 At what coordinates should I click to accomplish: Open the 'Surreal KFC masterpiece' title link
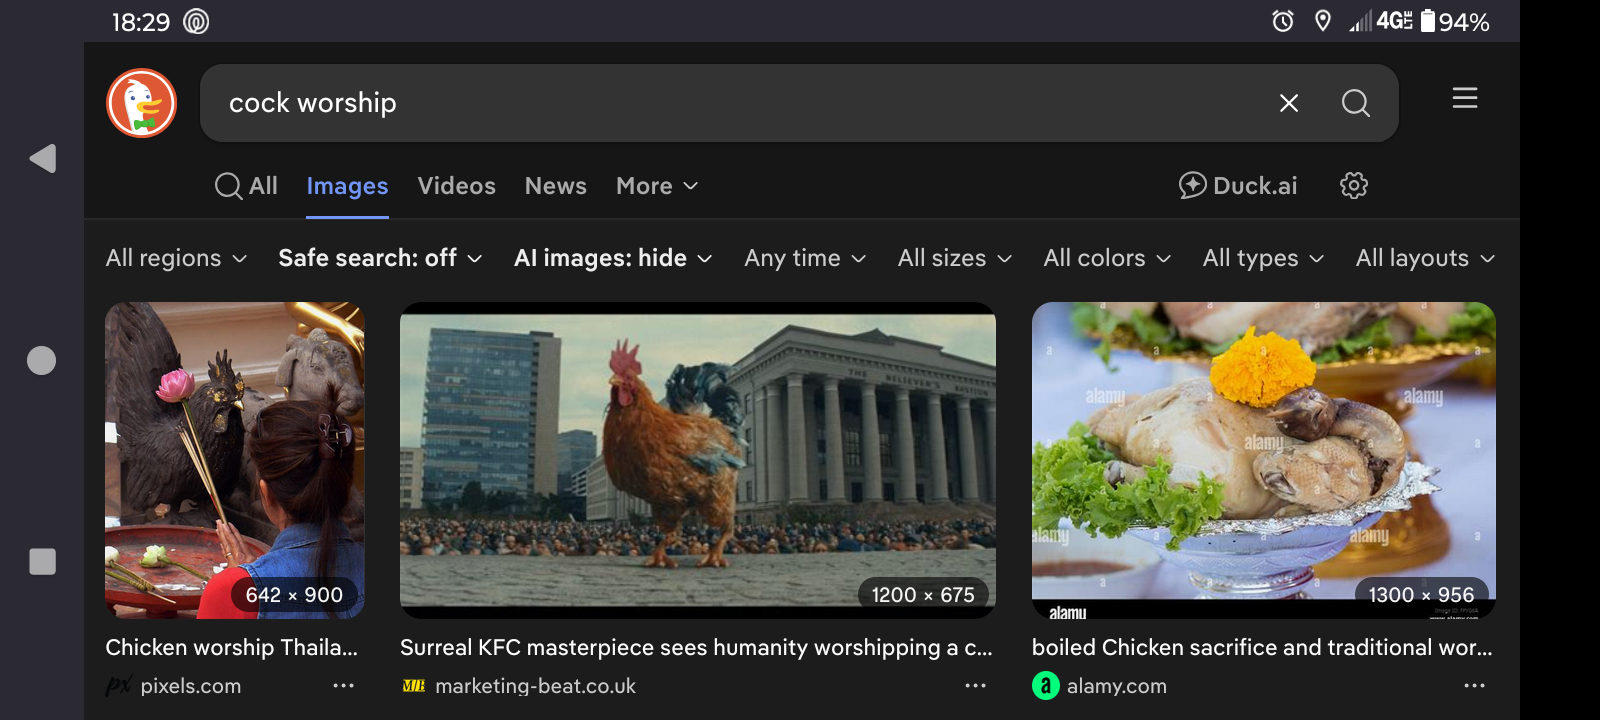pos(697,648)
